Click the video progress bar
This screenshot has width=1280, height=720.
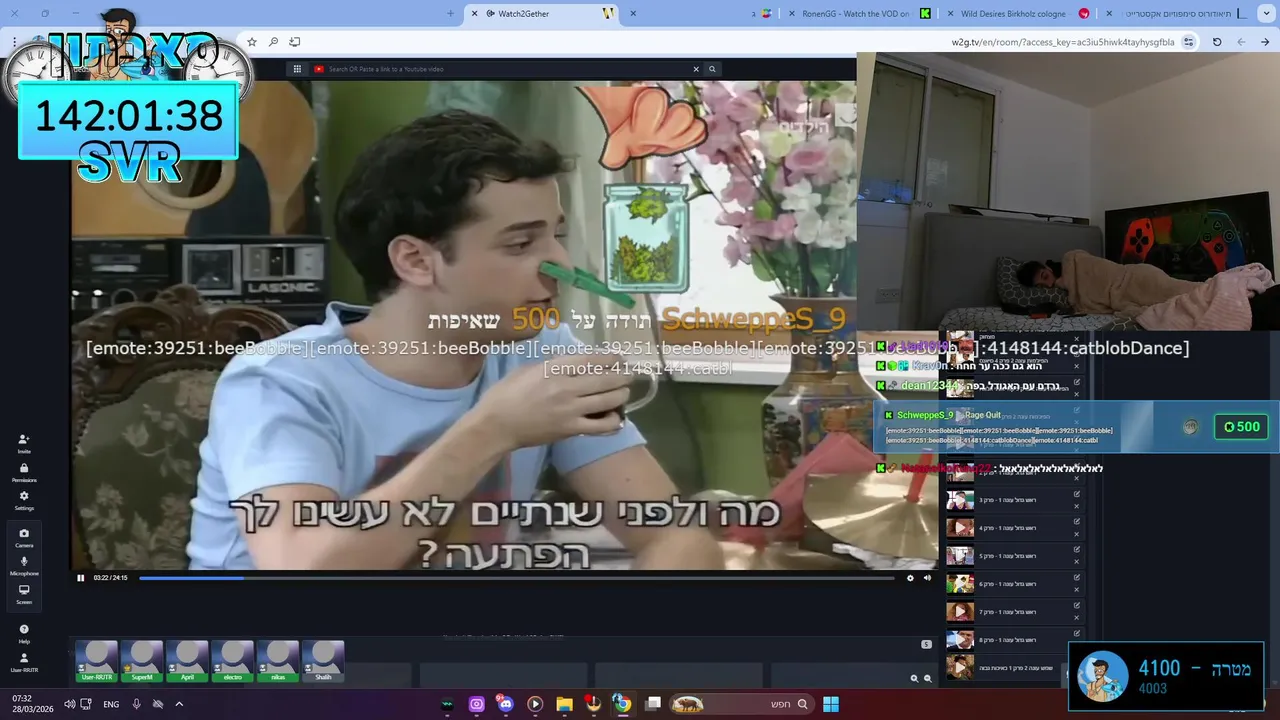[x=516, y=577]
